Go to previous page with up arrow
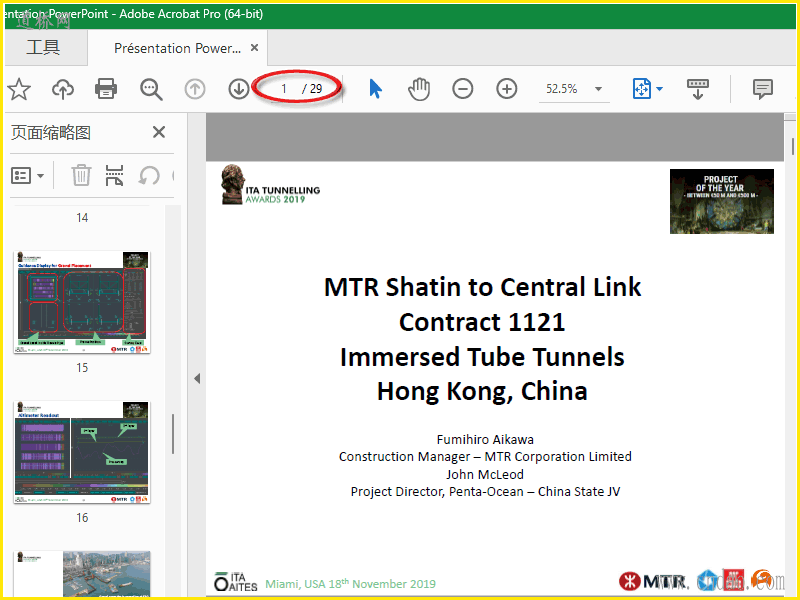The height and width of the screenshot is (600, 800). pos(194,89)
